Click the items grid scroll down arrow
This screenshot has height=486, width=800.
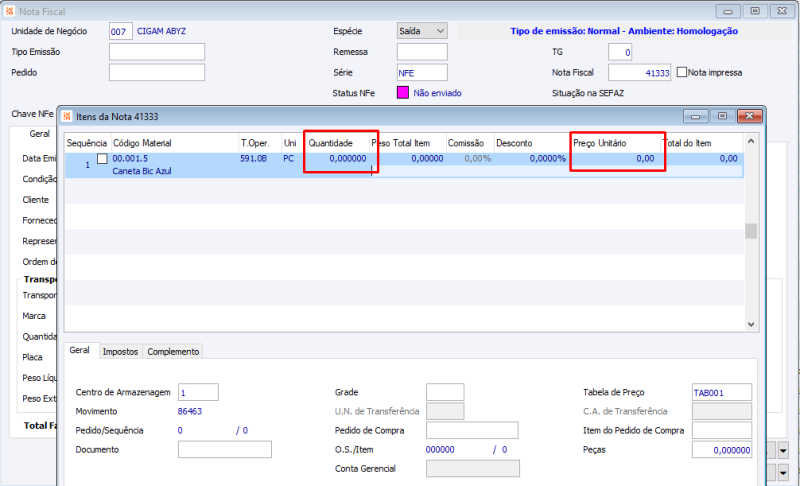[x=751, y=324]
